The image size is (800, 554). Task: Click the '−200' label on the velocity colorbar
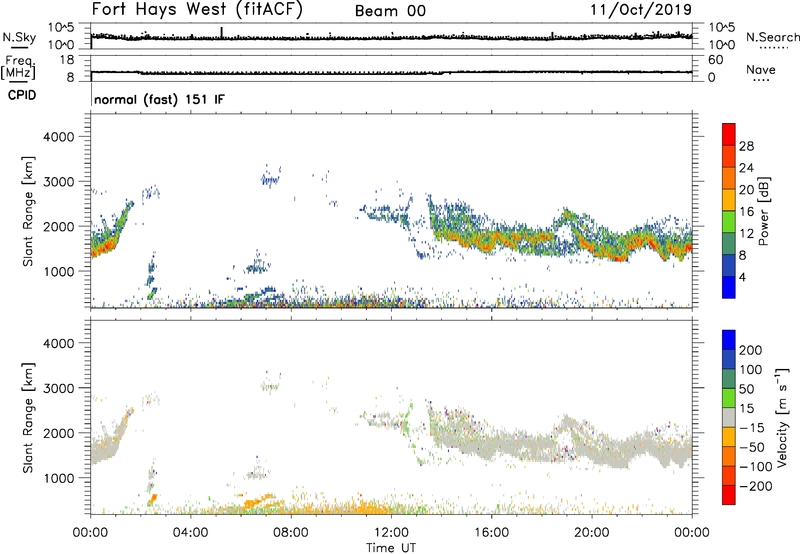[756, 486]
